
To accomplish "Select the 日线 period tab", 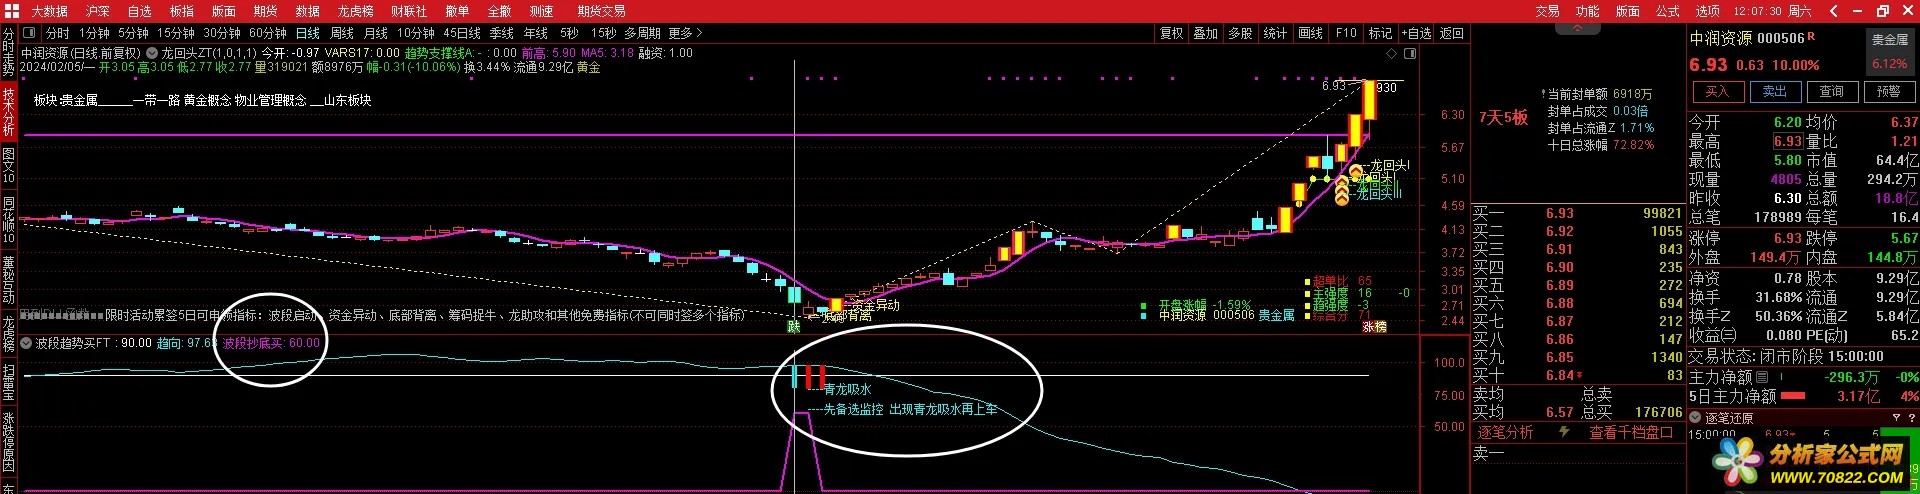I will click(x=308, y=33).
